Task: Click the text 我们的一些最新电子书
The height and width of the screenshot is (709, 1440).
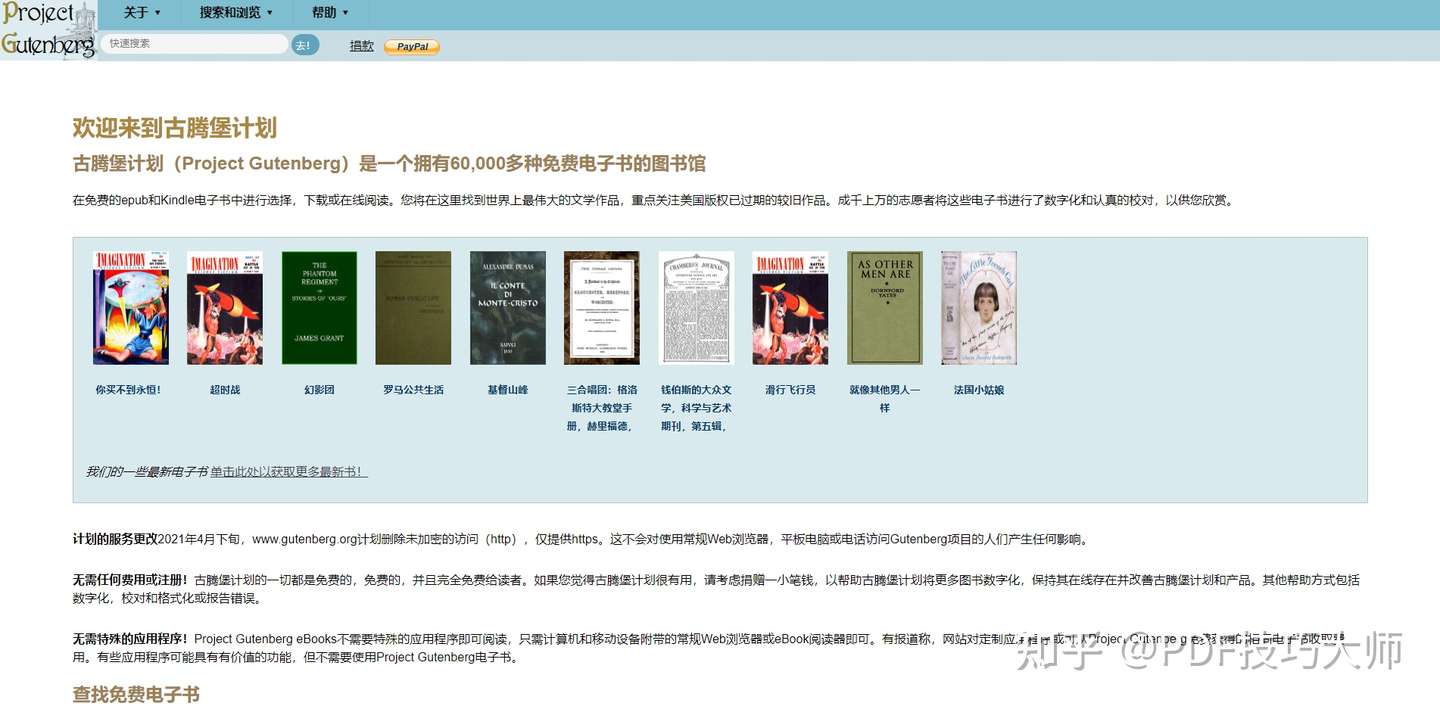Action: point(146,472)
